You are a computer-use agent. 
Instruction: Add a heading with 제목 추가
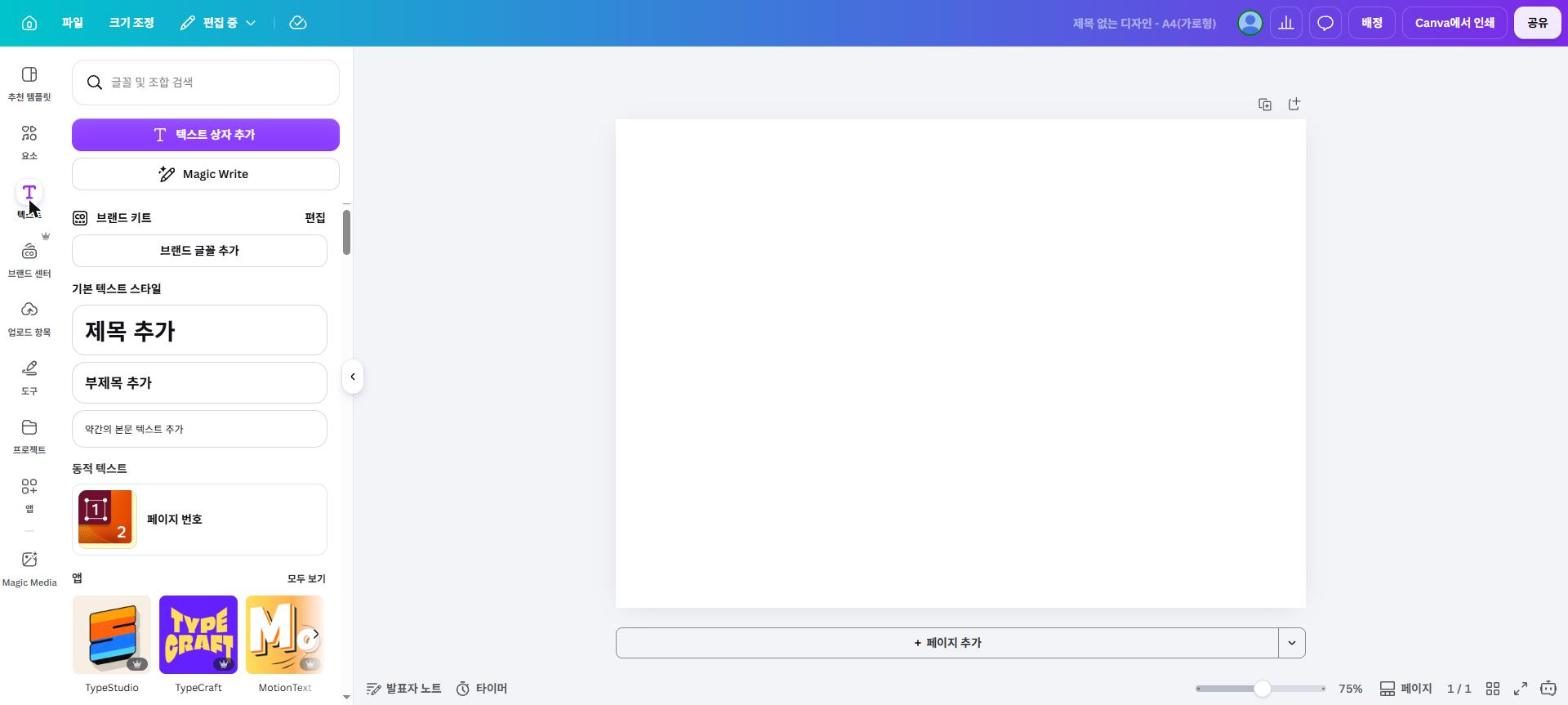(200, 331)
